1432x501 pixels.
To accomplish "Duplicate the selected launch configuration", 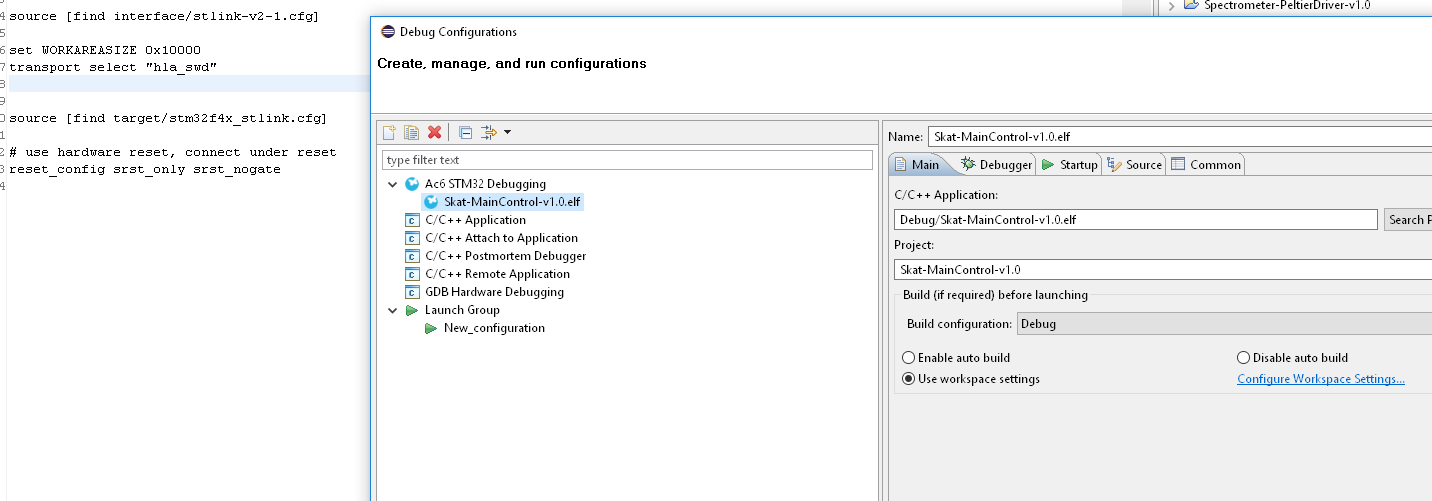I will coord(411,132).
